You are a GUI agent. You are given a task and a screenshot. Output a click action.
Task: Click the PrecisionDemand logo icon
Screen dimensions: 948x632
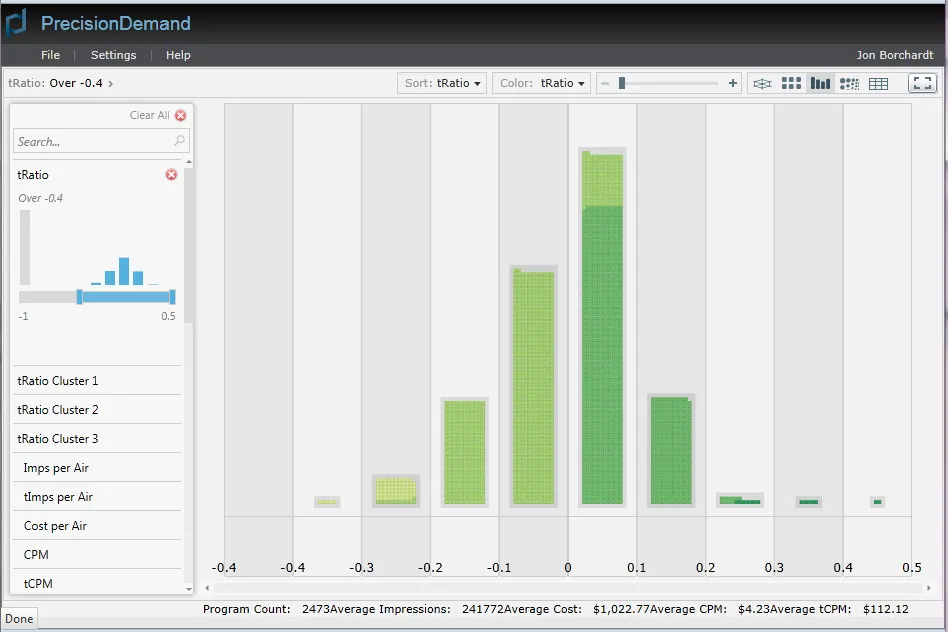(16, 22)
